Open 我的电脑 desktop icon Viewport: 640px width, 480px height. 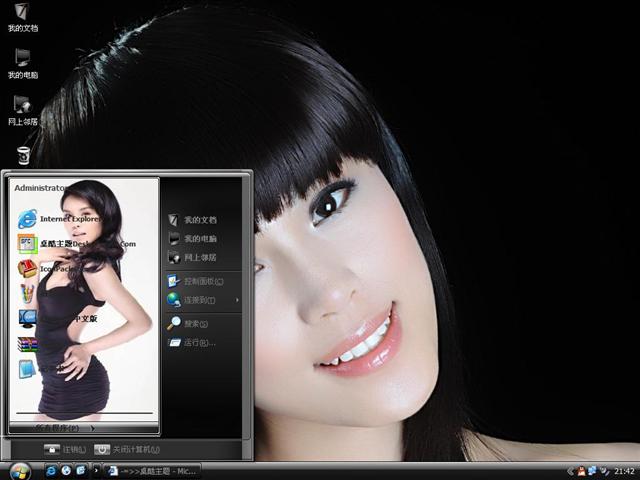(22, 64)
